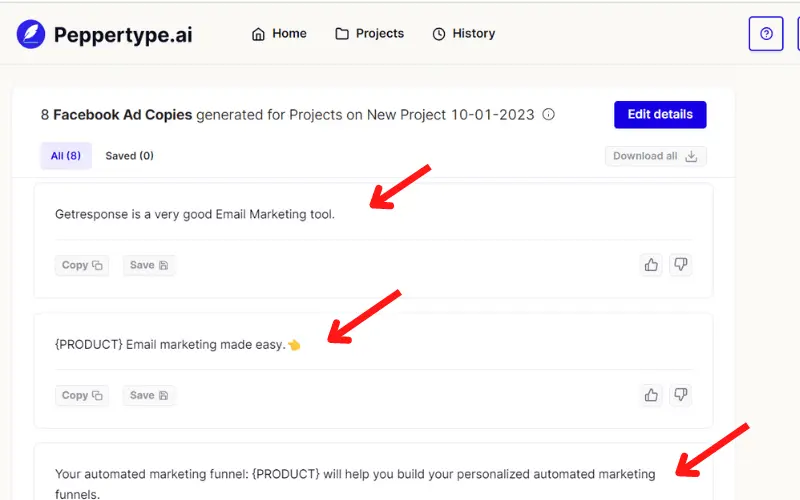Click the Download all button
Image resolution: width=800 pixels, height=500 pixels.
656,156
